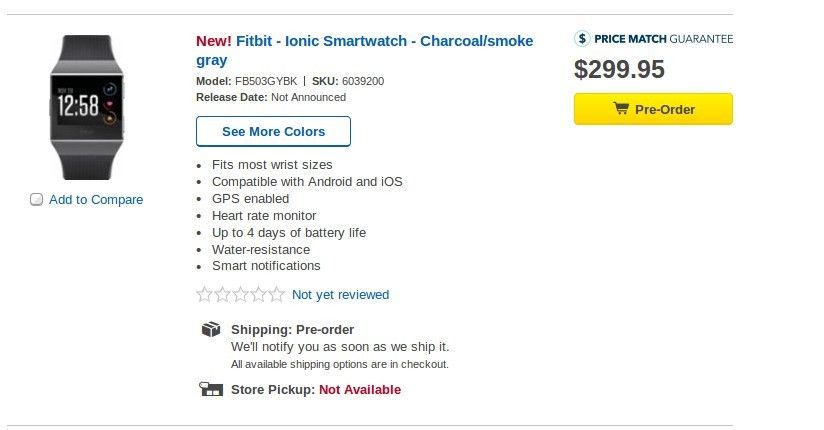Tick the Add to Compare checkbox

pyautogui.click(x=37, y=199)
